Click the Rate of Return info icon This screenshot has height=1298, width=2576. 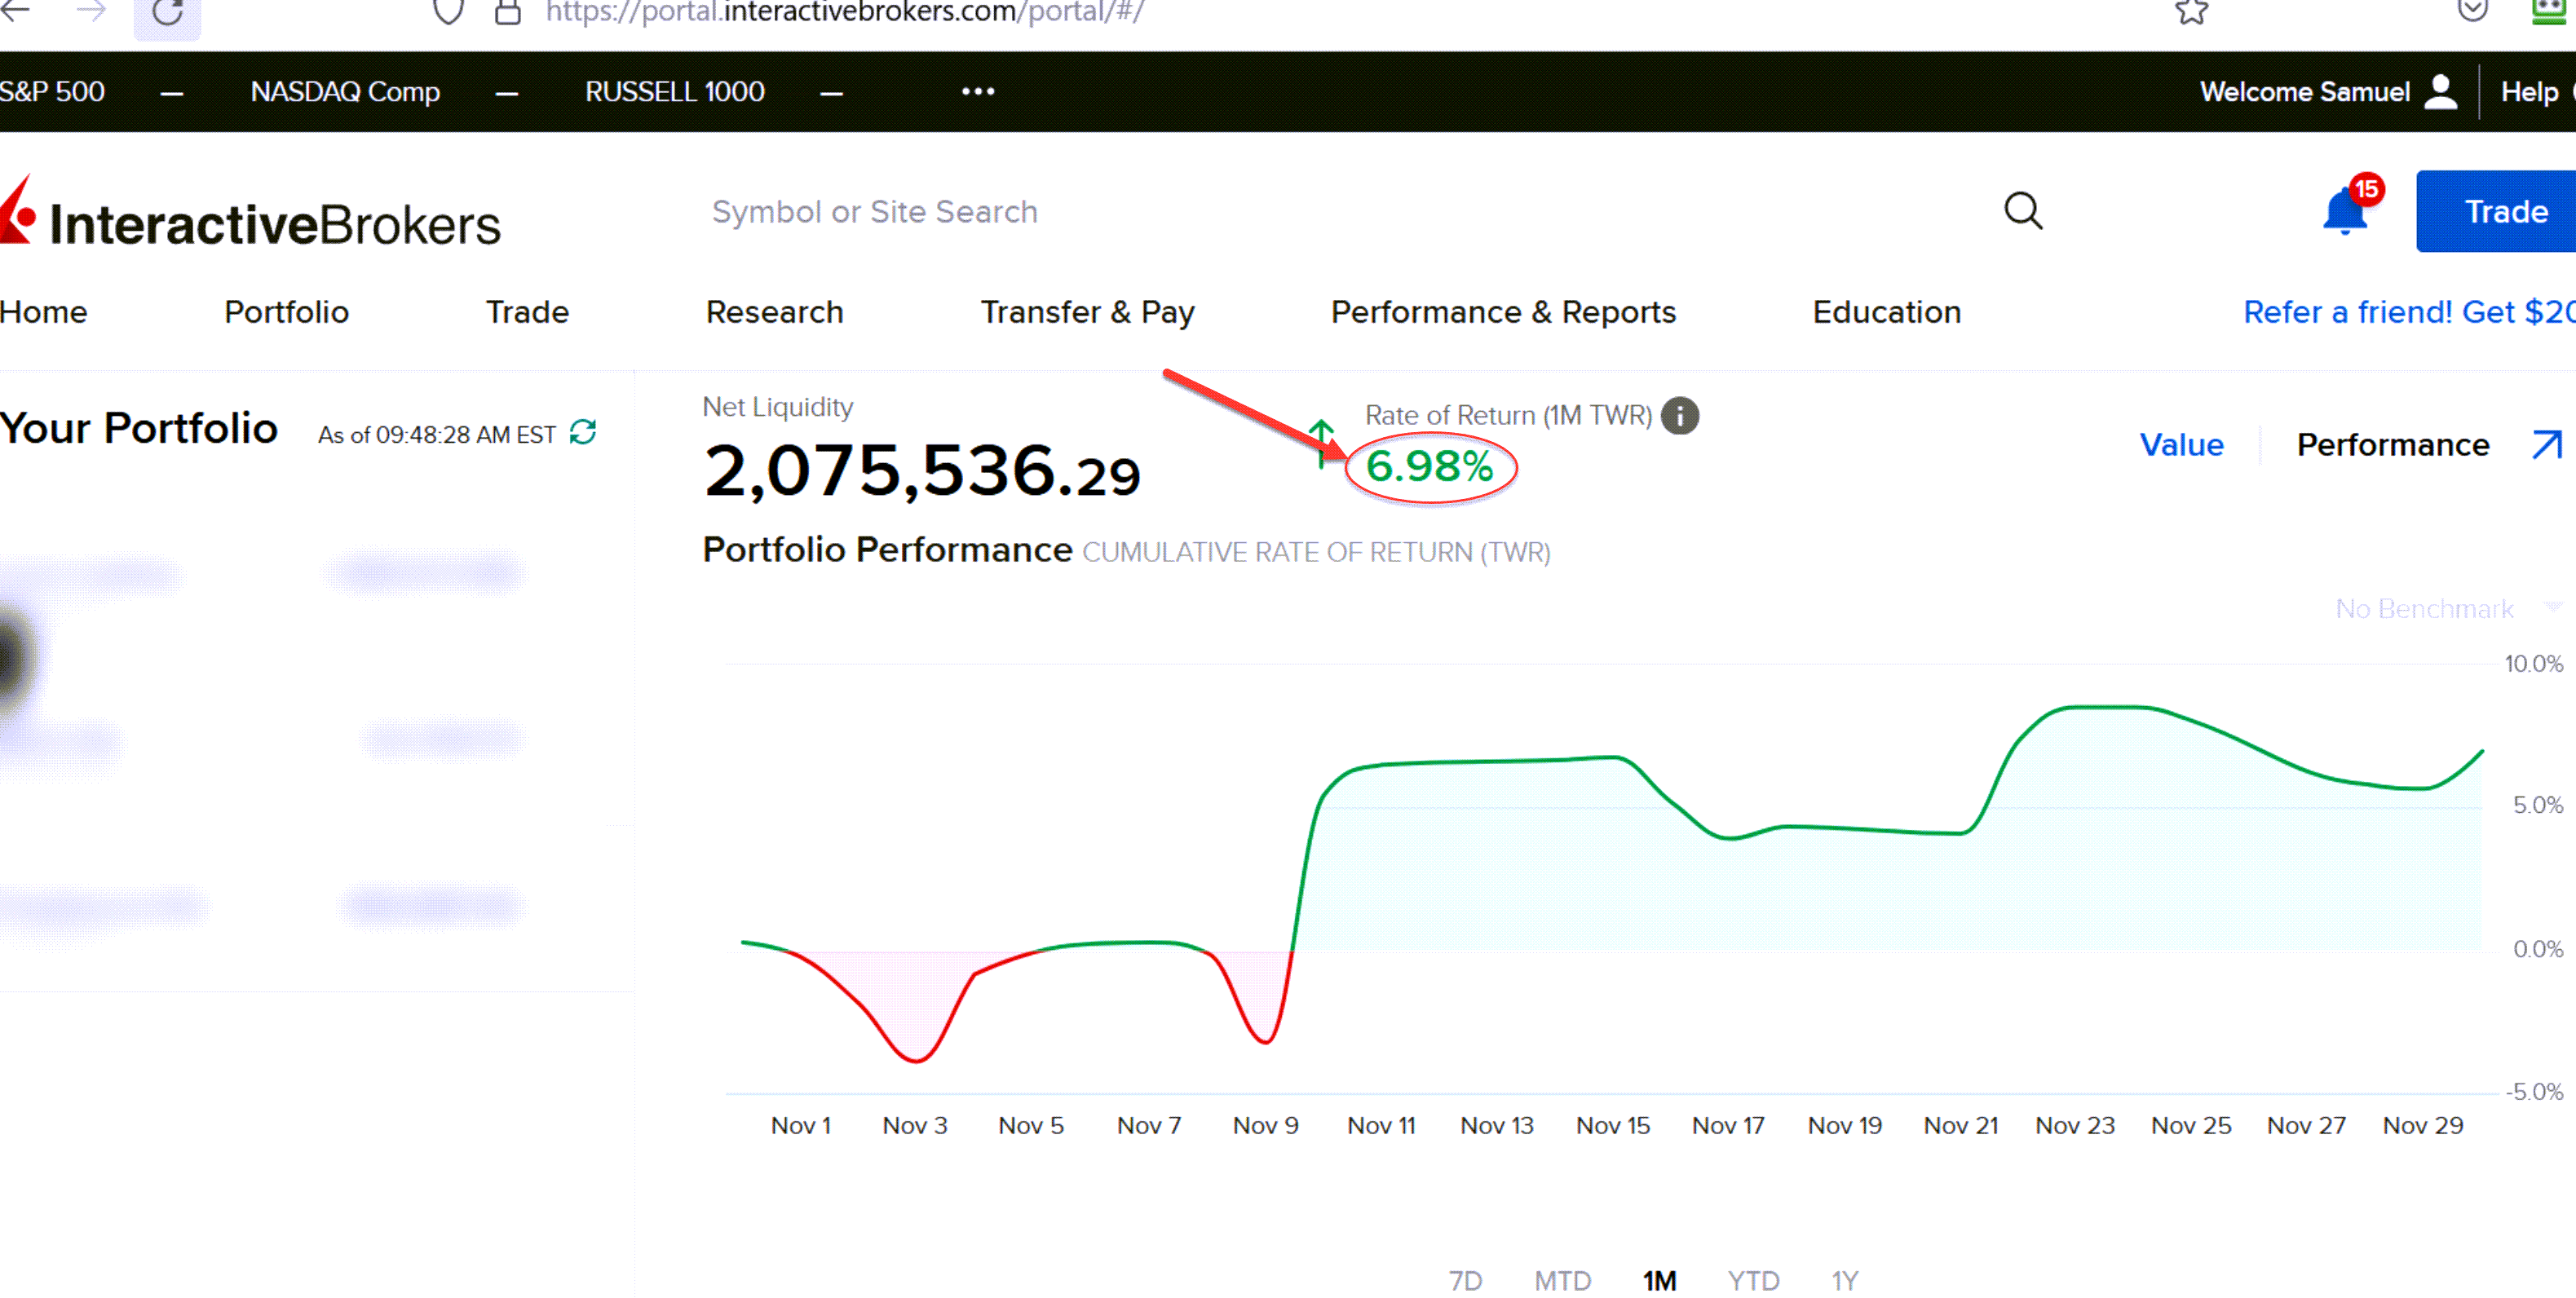point(1680,415)
